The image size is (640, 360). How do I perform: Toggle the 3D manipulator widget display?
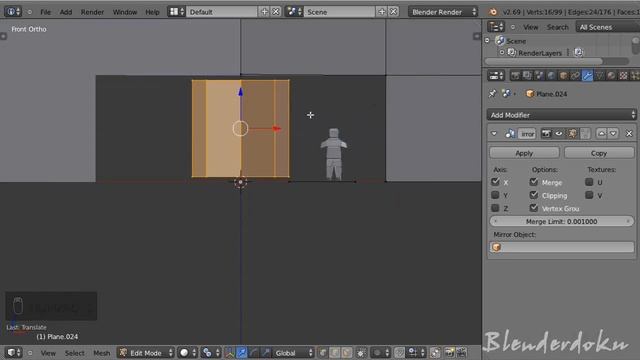(229, 352)
